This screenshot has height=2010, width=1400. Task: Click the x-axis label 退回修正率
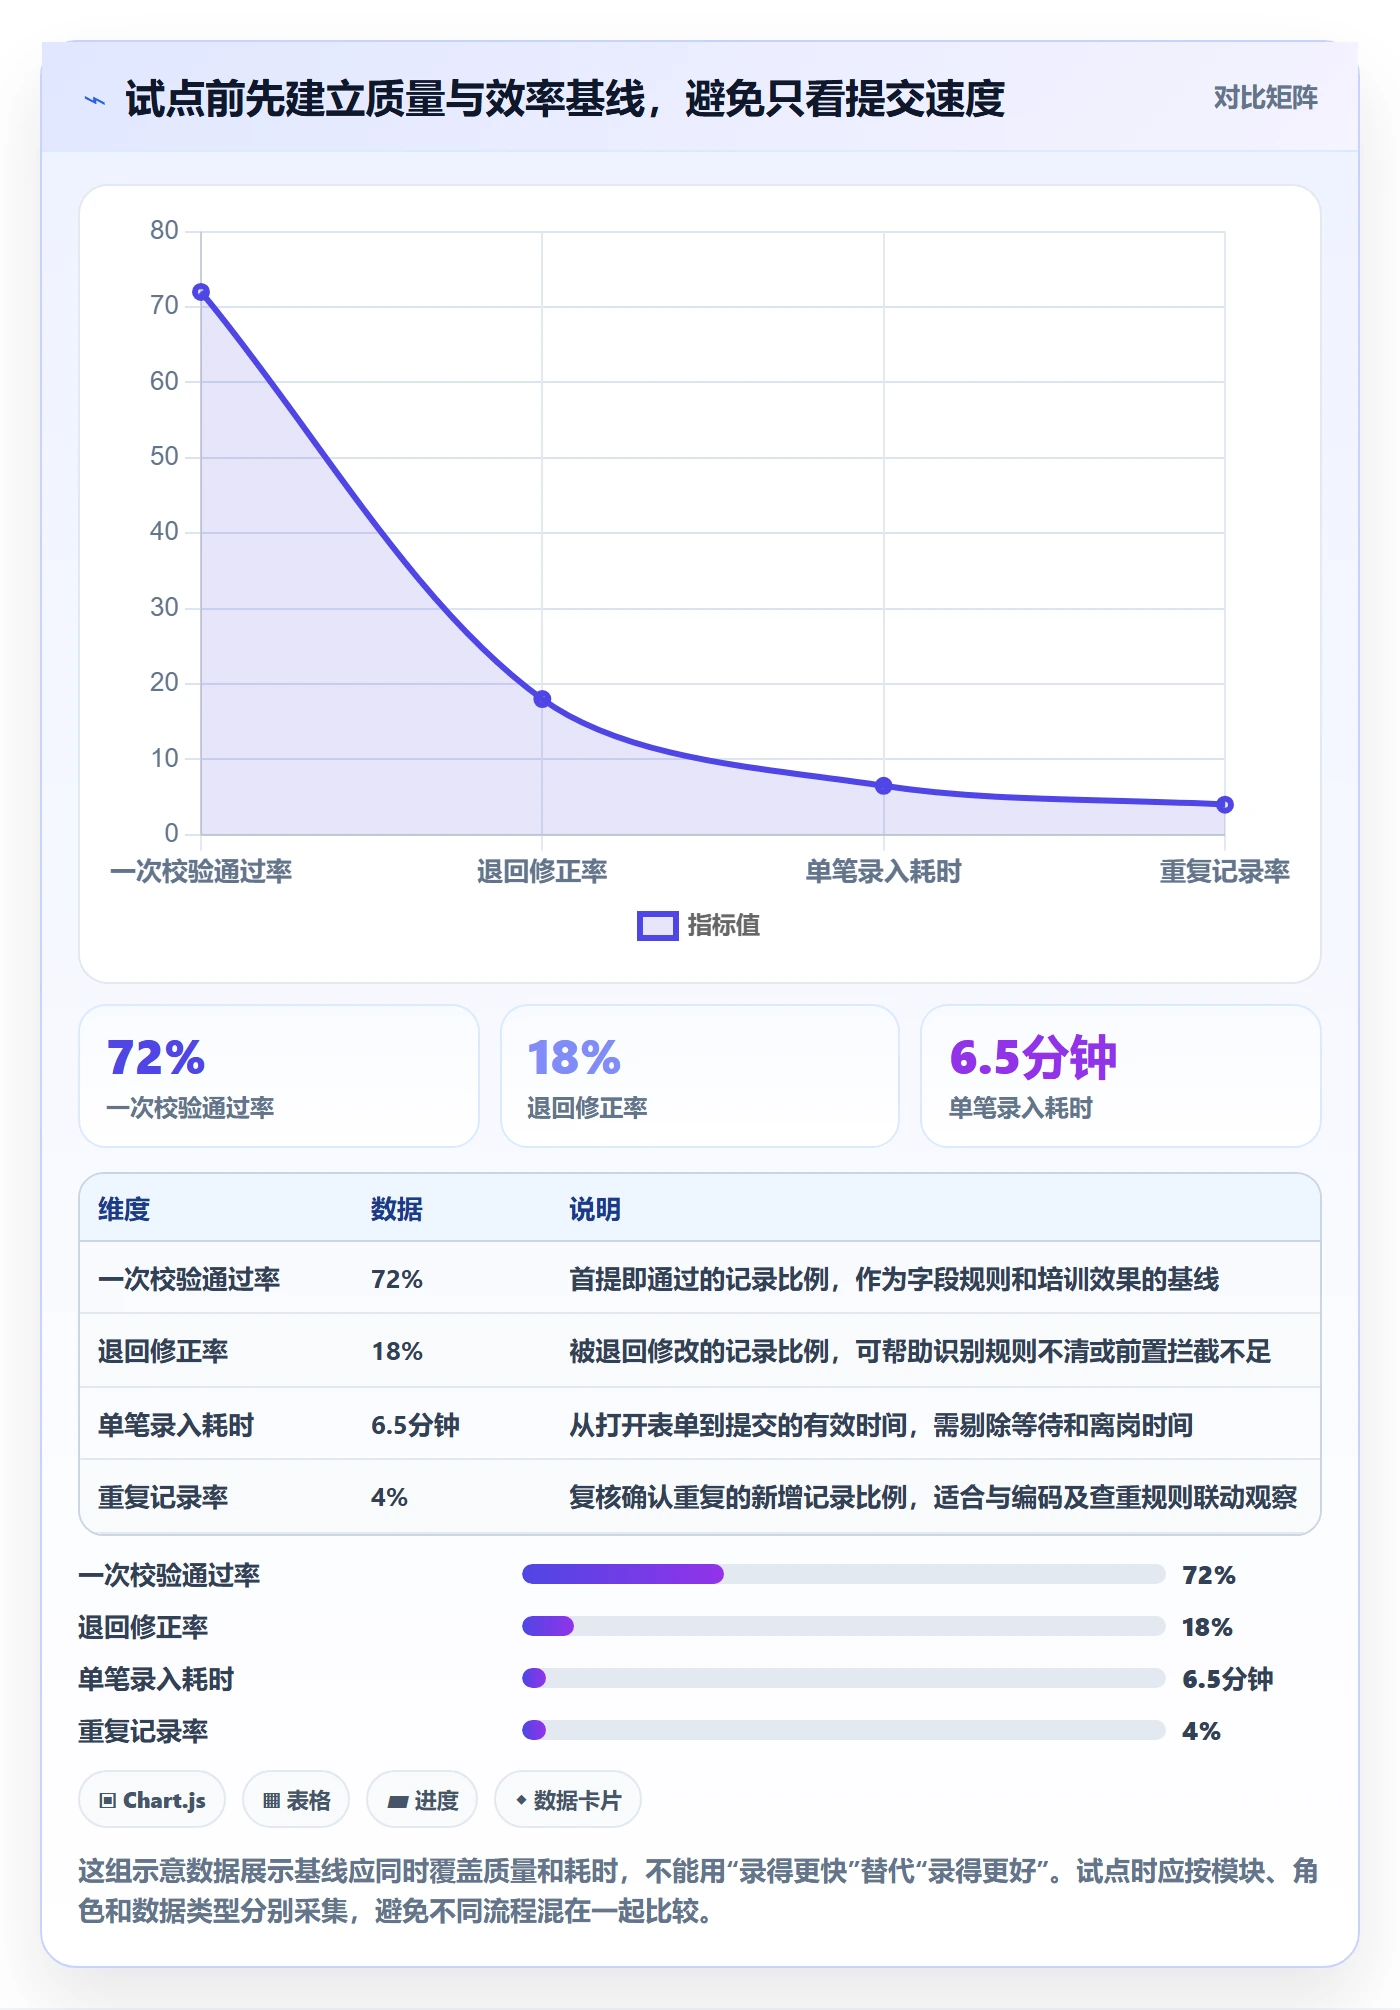[542, 872]
